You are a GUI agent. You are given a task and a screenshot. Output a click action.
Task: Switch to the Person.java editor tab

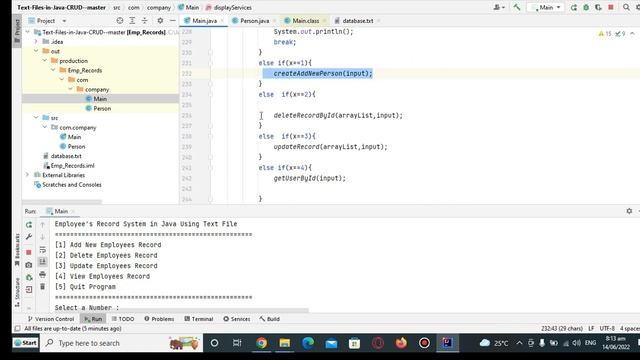253,20
